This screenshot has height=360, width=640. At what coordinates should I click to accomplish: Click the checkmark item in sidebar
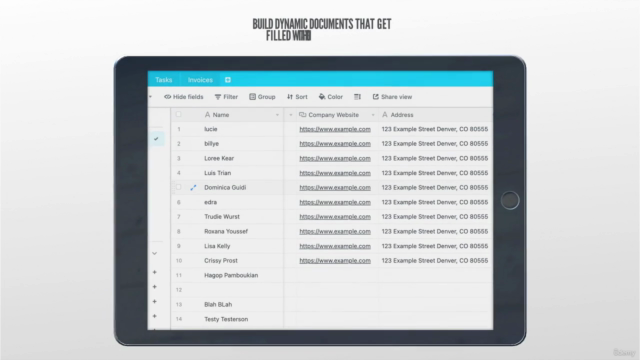(156, 139)
